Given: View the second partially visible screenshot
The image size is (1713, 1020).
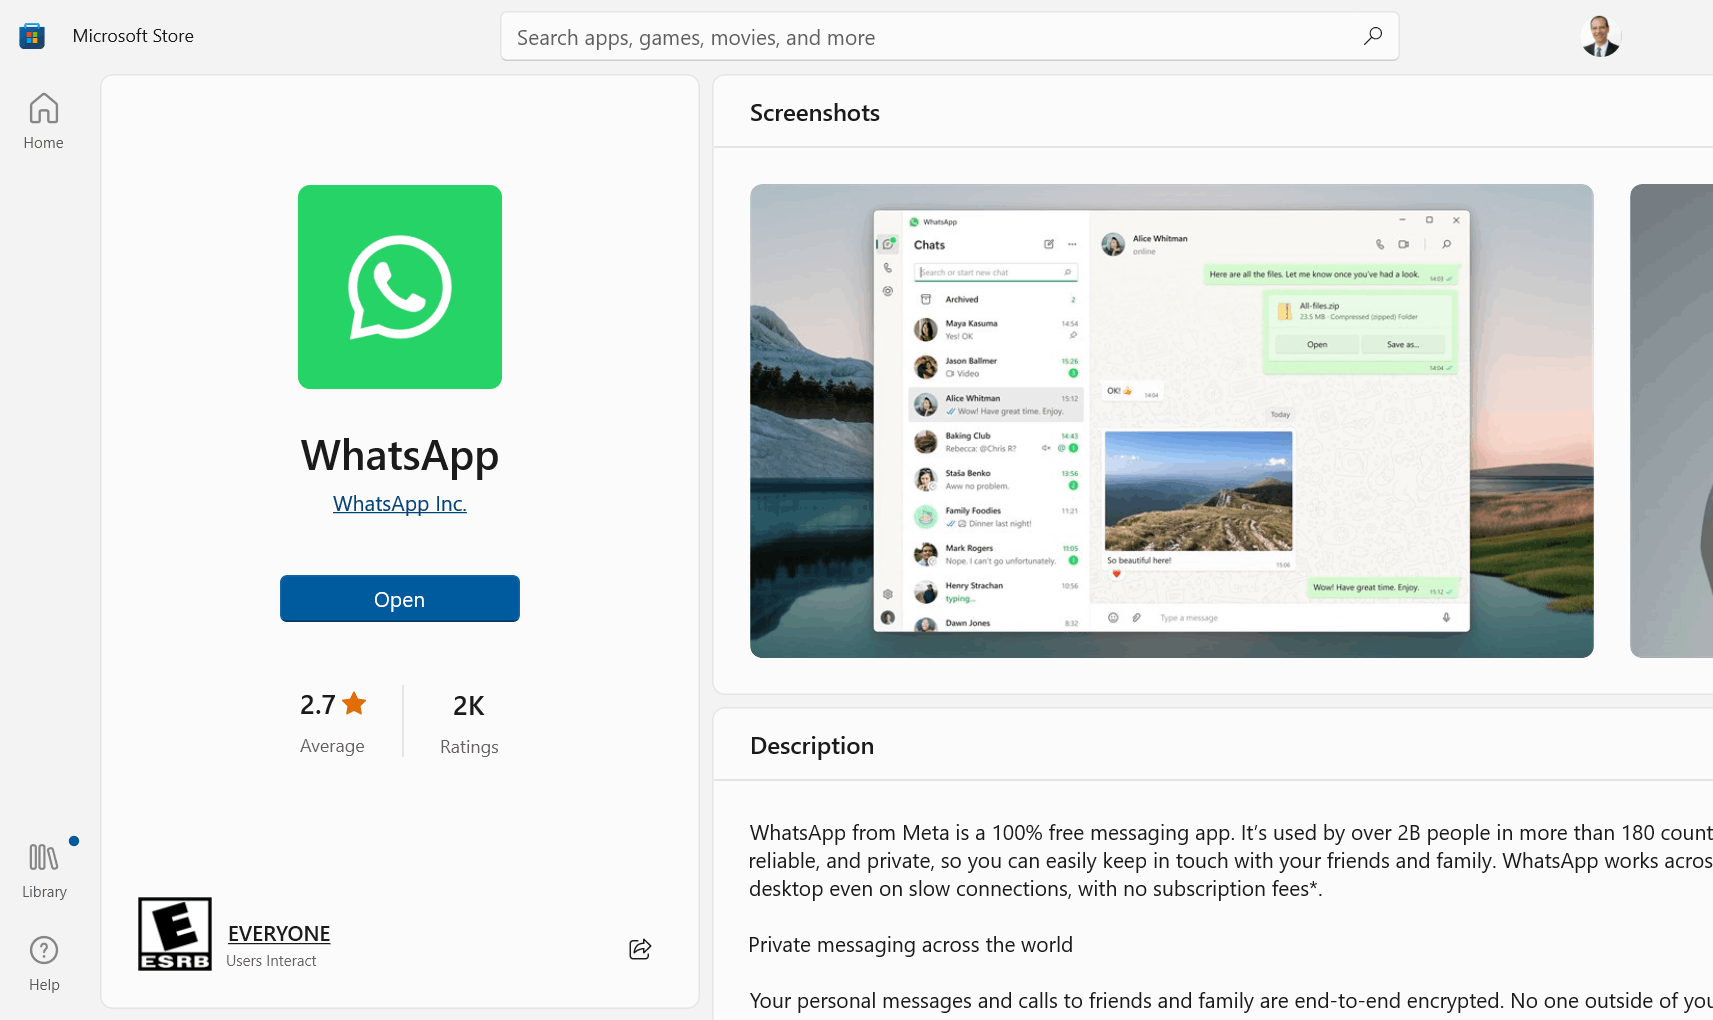Looking at the screenshot, I should click(1671, 421).
